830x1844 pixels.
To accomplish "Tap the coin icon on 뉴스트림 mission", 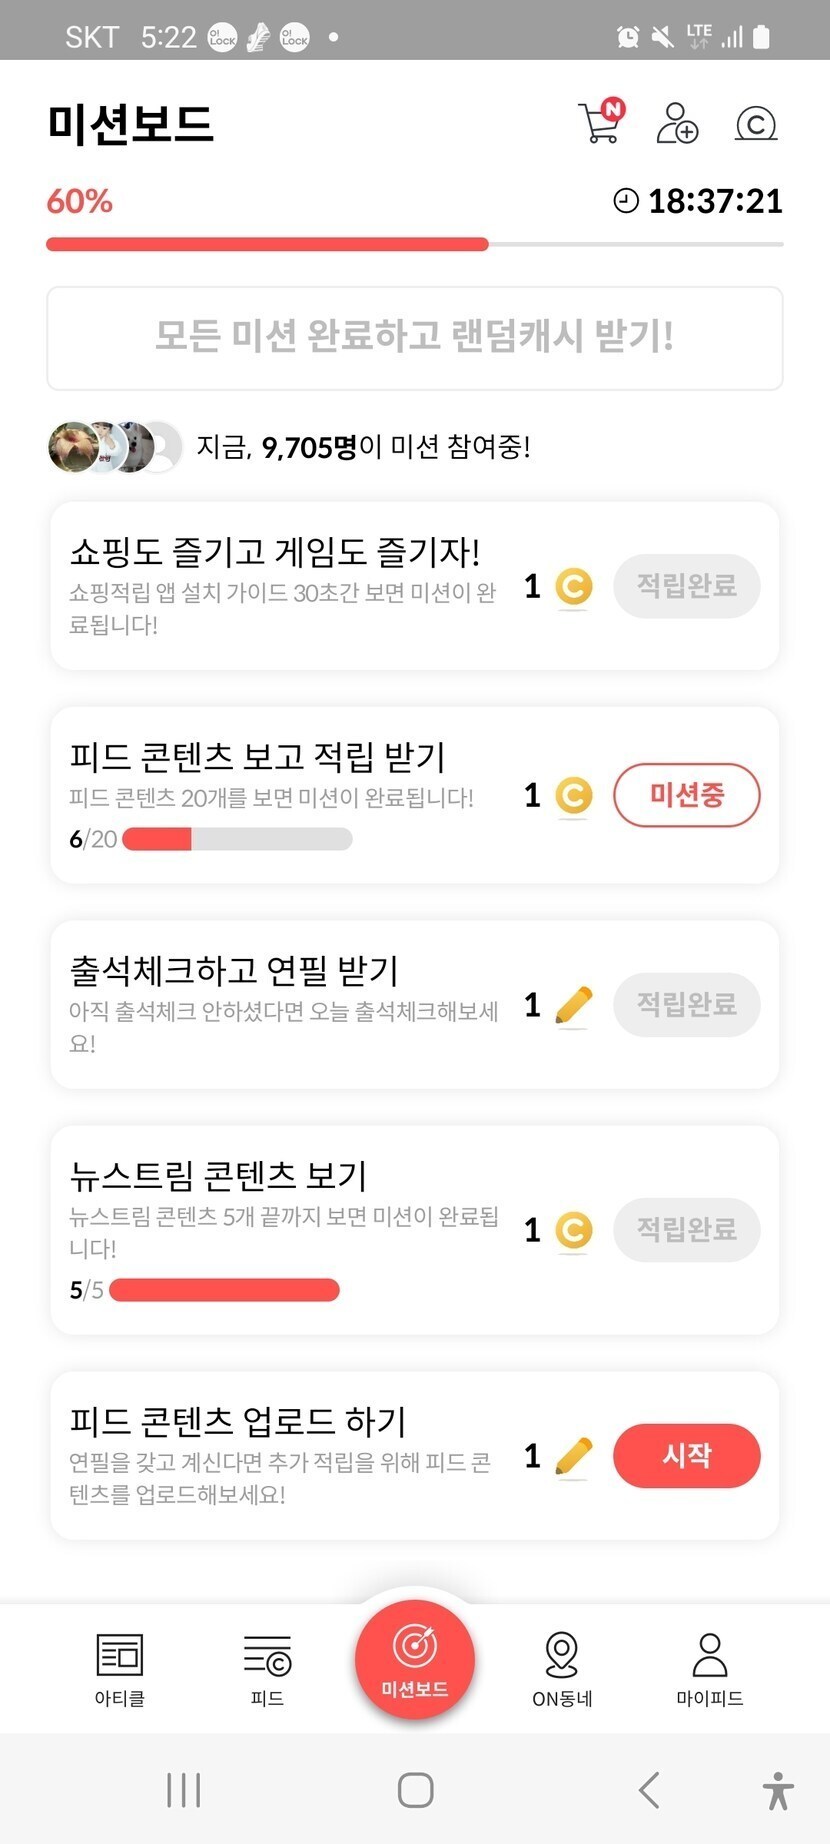I will click(573, 1230).
